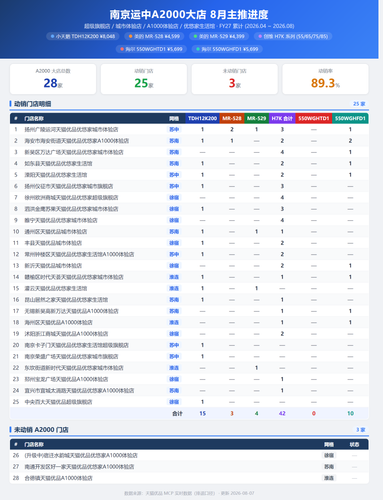
Task: Select the unsold store in row 27
Action: click(79, 467)
